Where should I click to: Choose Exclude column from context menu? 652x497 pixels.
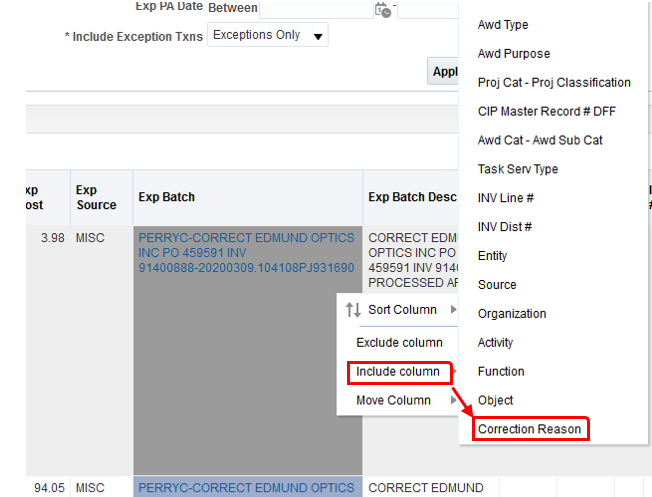click(x=399, y=342)
